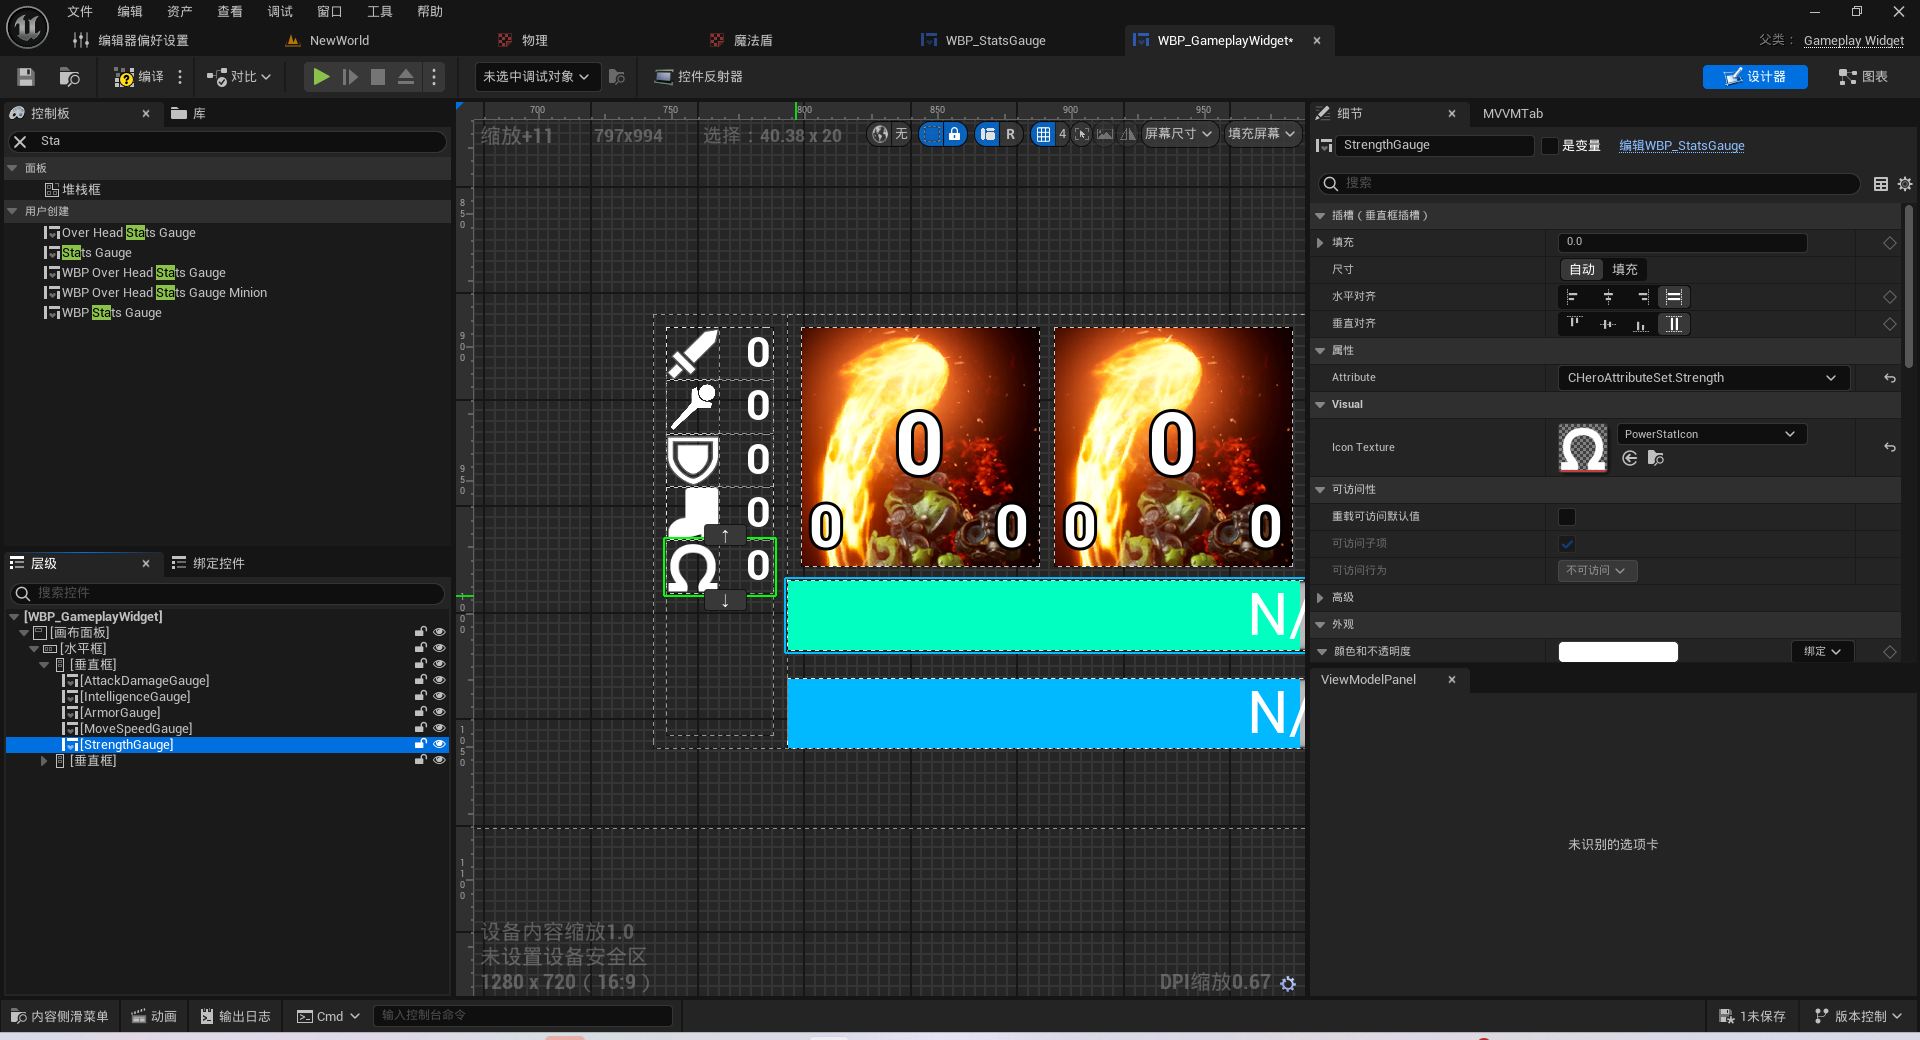Toggle lock on AttackDamageGauge row
The width and height of the screenshot is (1920, 1040).
pos(421,680)
